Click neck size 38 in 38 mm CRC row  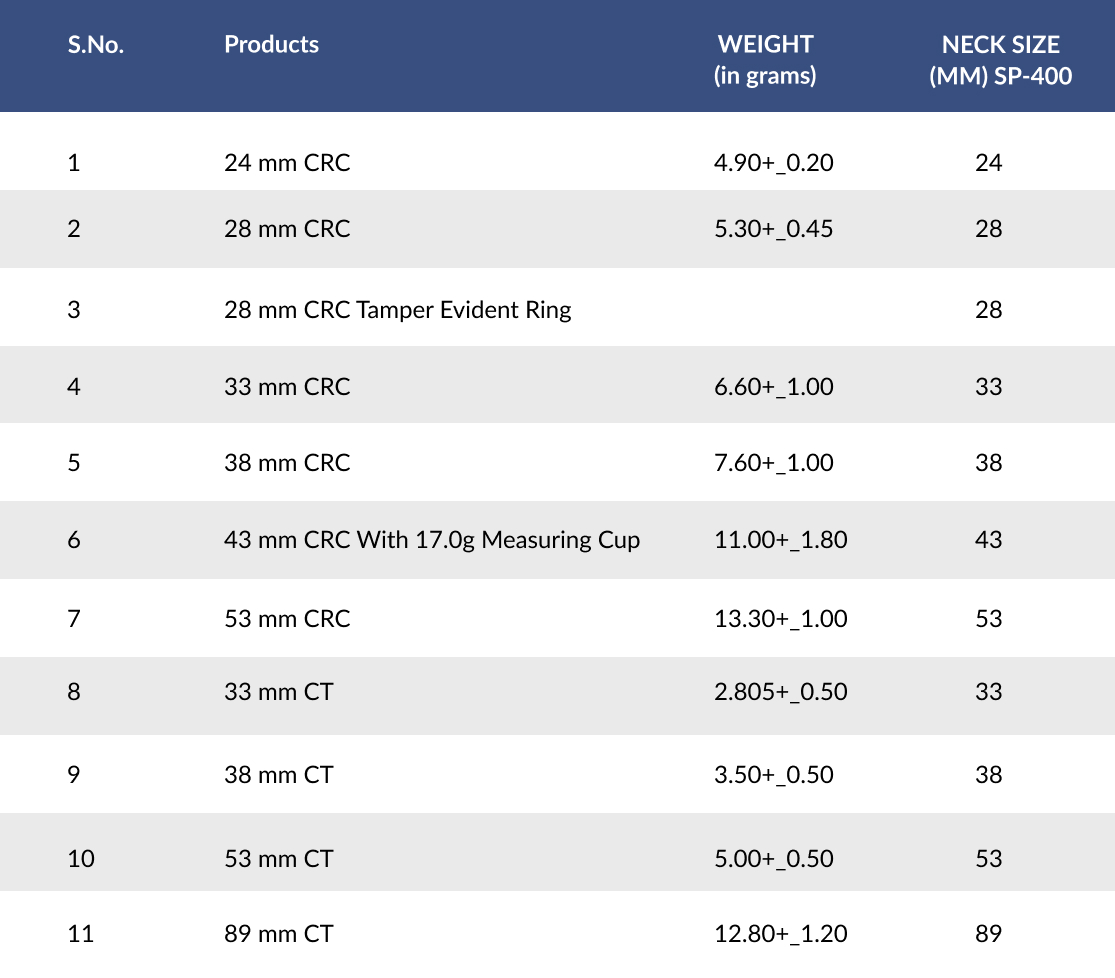coord(988,463)
